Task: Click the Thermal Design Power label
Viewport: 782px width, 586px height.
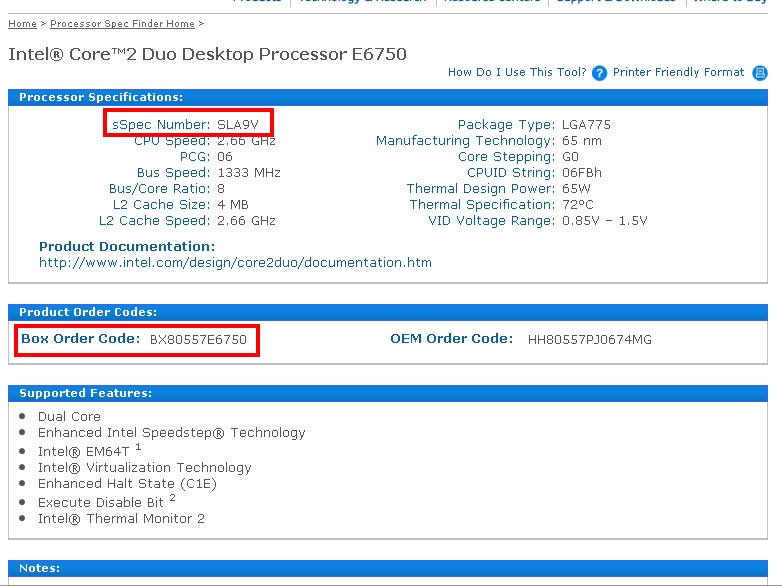Action: [481, 189]
